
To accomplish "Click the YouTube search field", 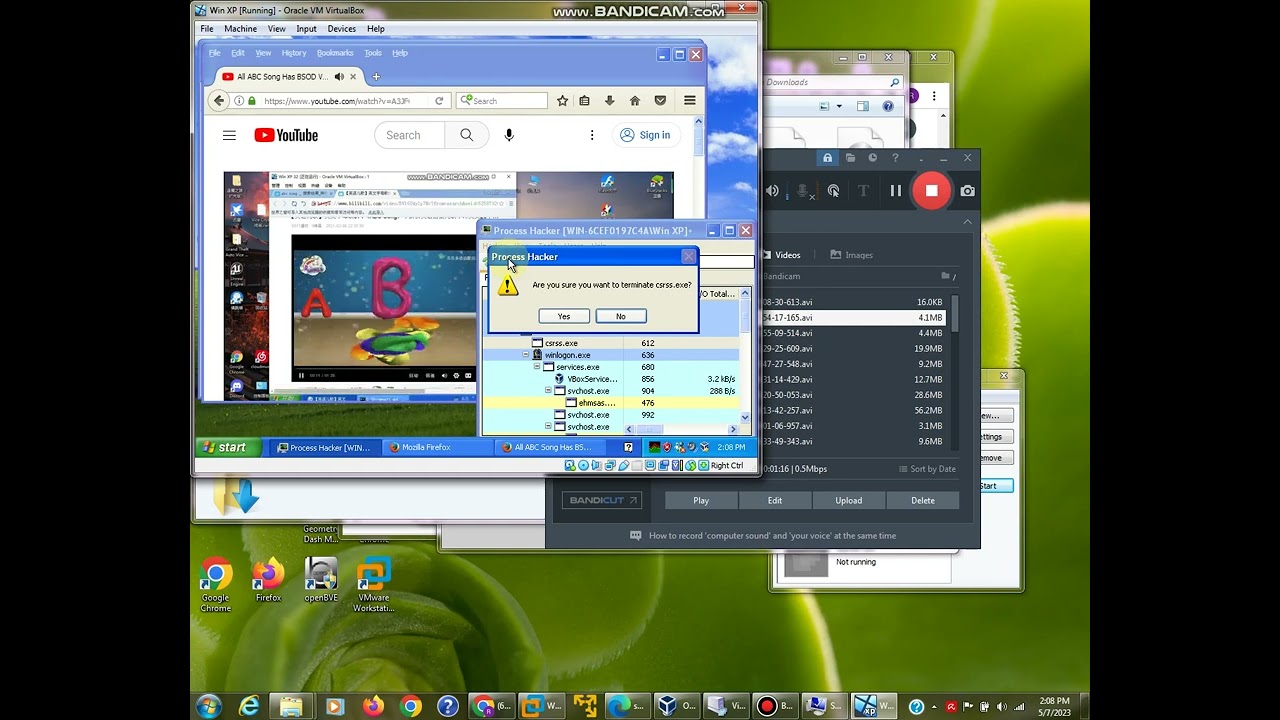I will [x=410, y=135].
